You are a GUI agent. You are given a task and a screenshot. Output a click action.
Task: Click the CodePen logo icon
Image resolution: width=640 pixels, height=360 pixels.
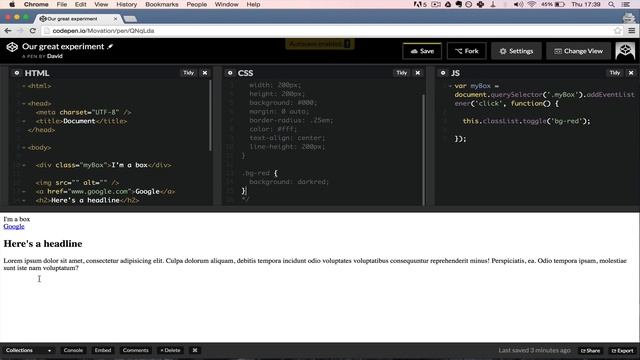point(12,47)
